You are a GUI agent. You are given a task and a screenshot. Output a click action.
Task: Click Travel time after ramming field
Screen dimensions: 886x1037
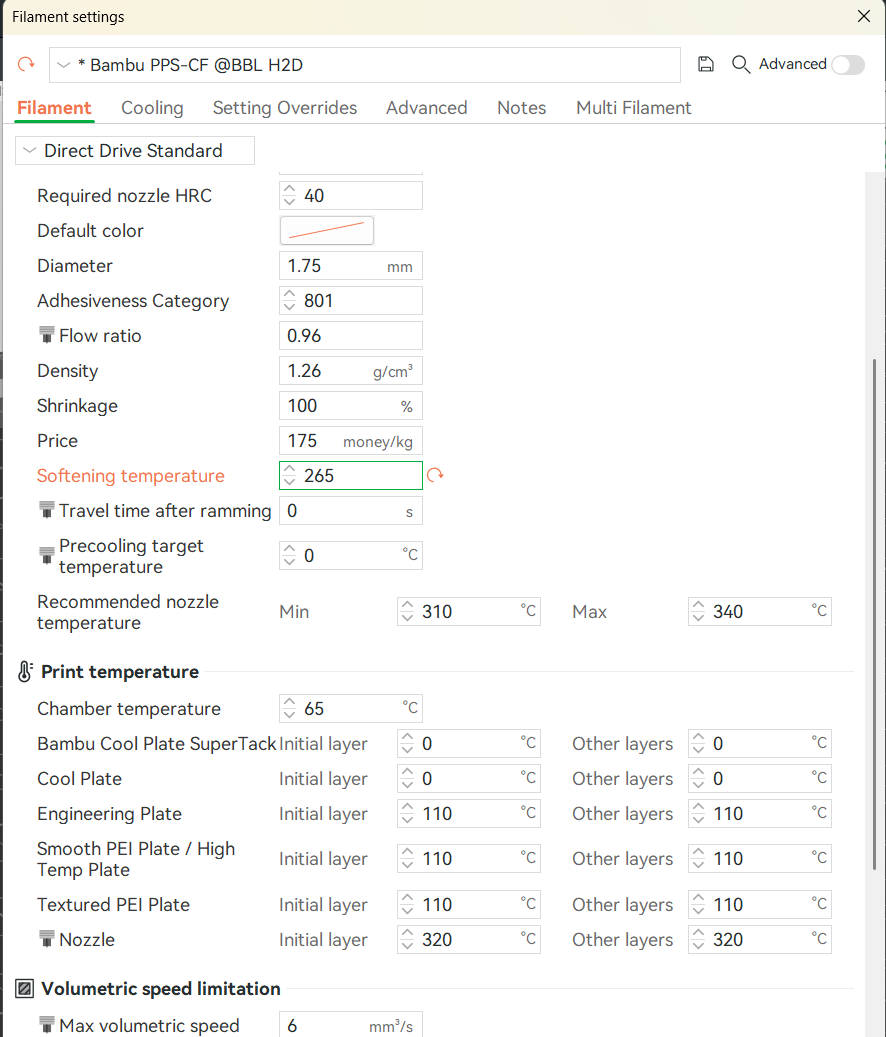[350, 511]
